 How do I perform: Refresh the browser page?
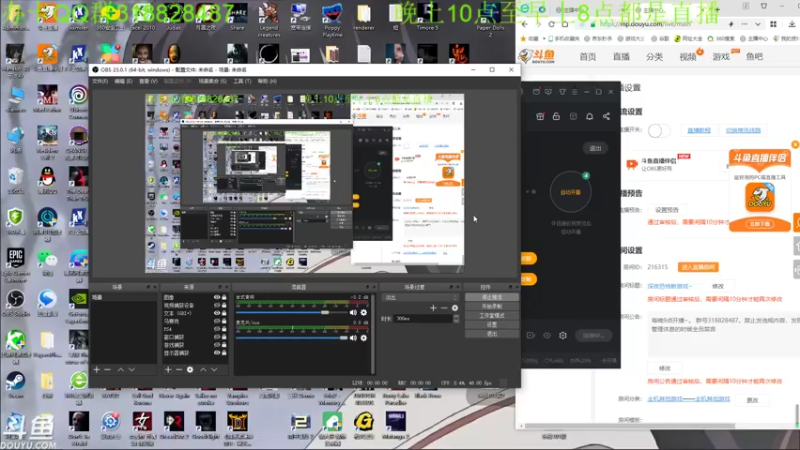tap(551, 24)
